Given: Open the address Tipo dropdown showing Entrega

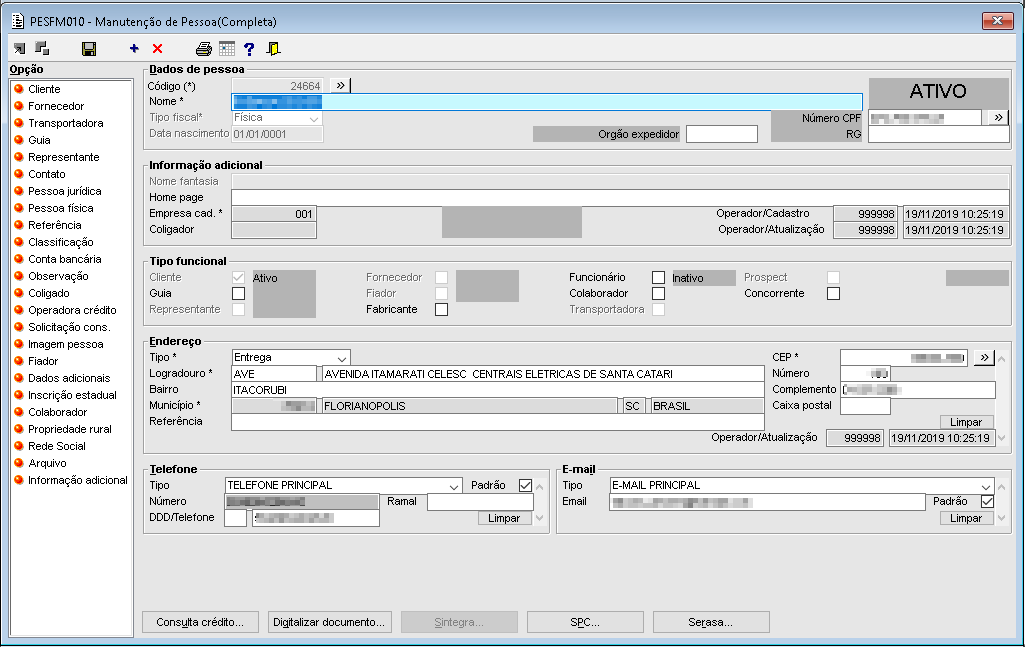Looking at the screenshot, I should (341, 357).
